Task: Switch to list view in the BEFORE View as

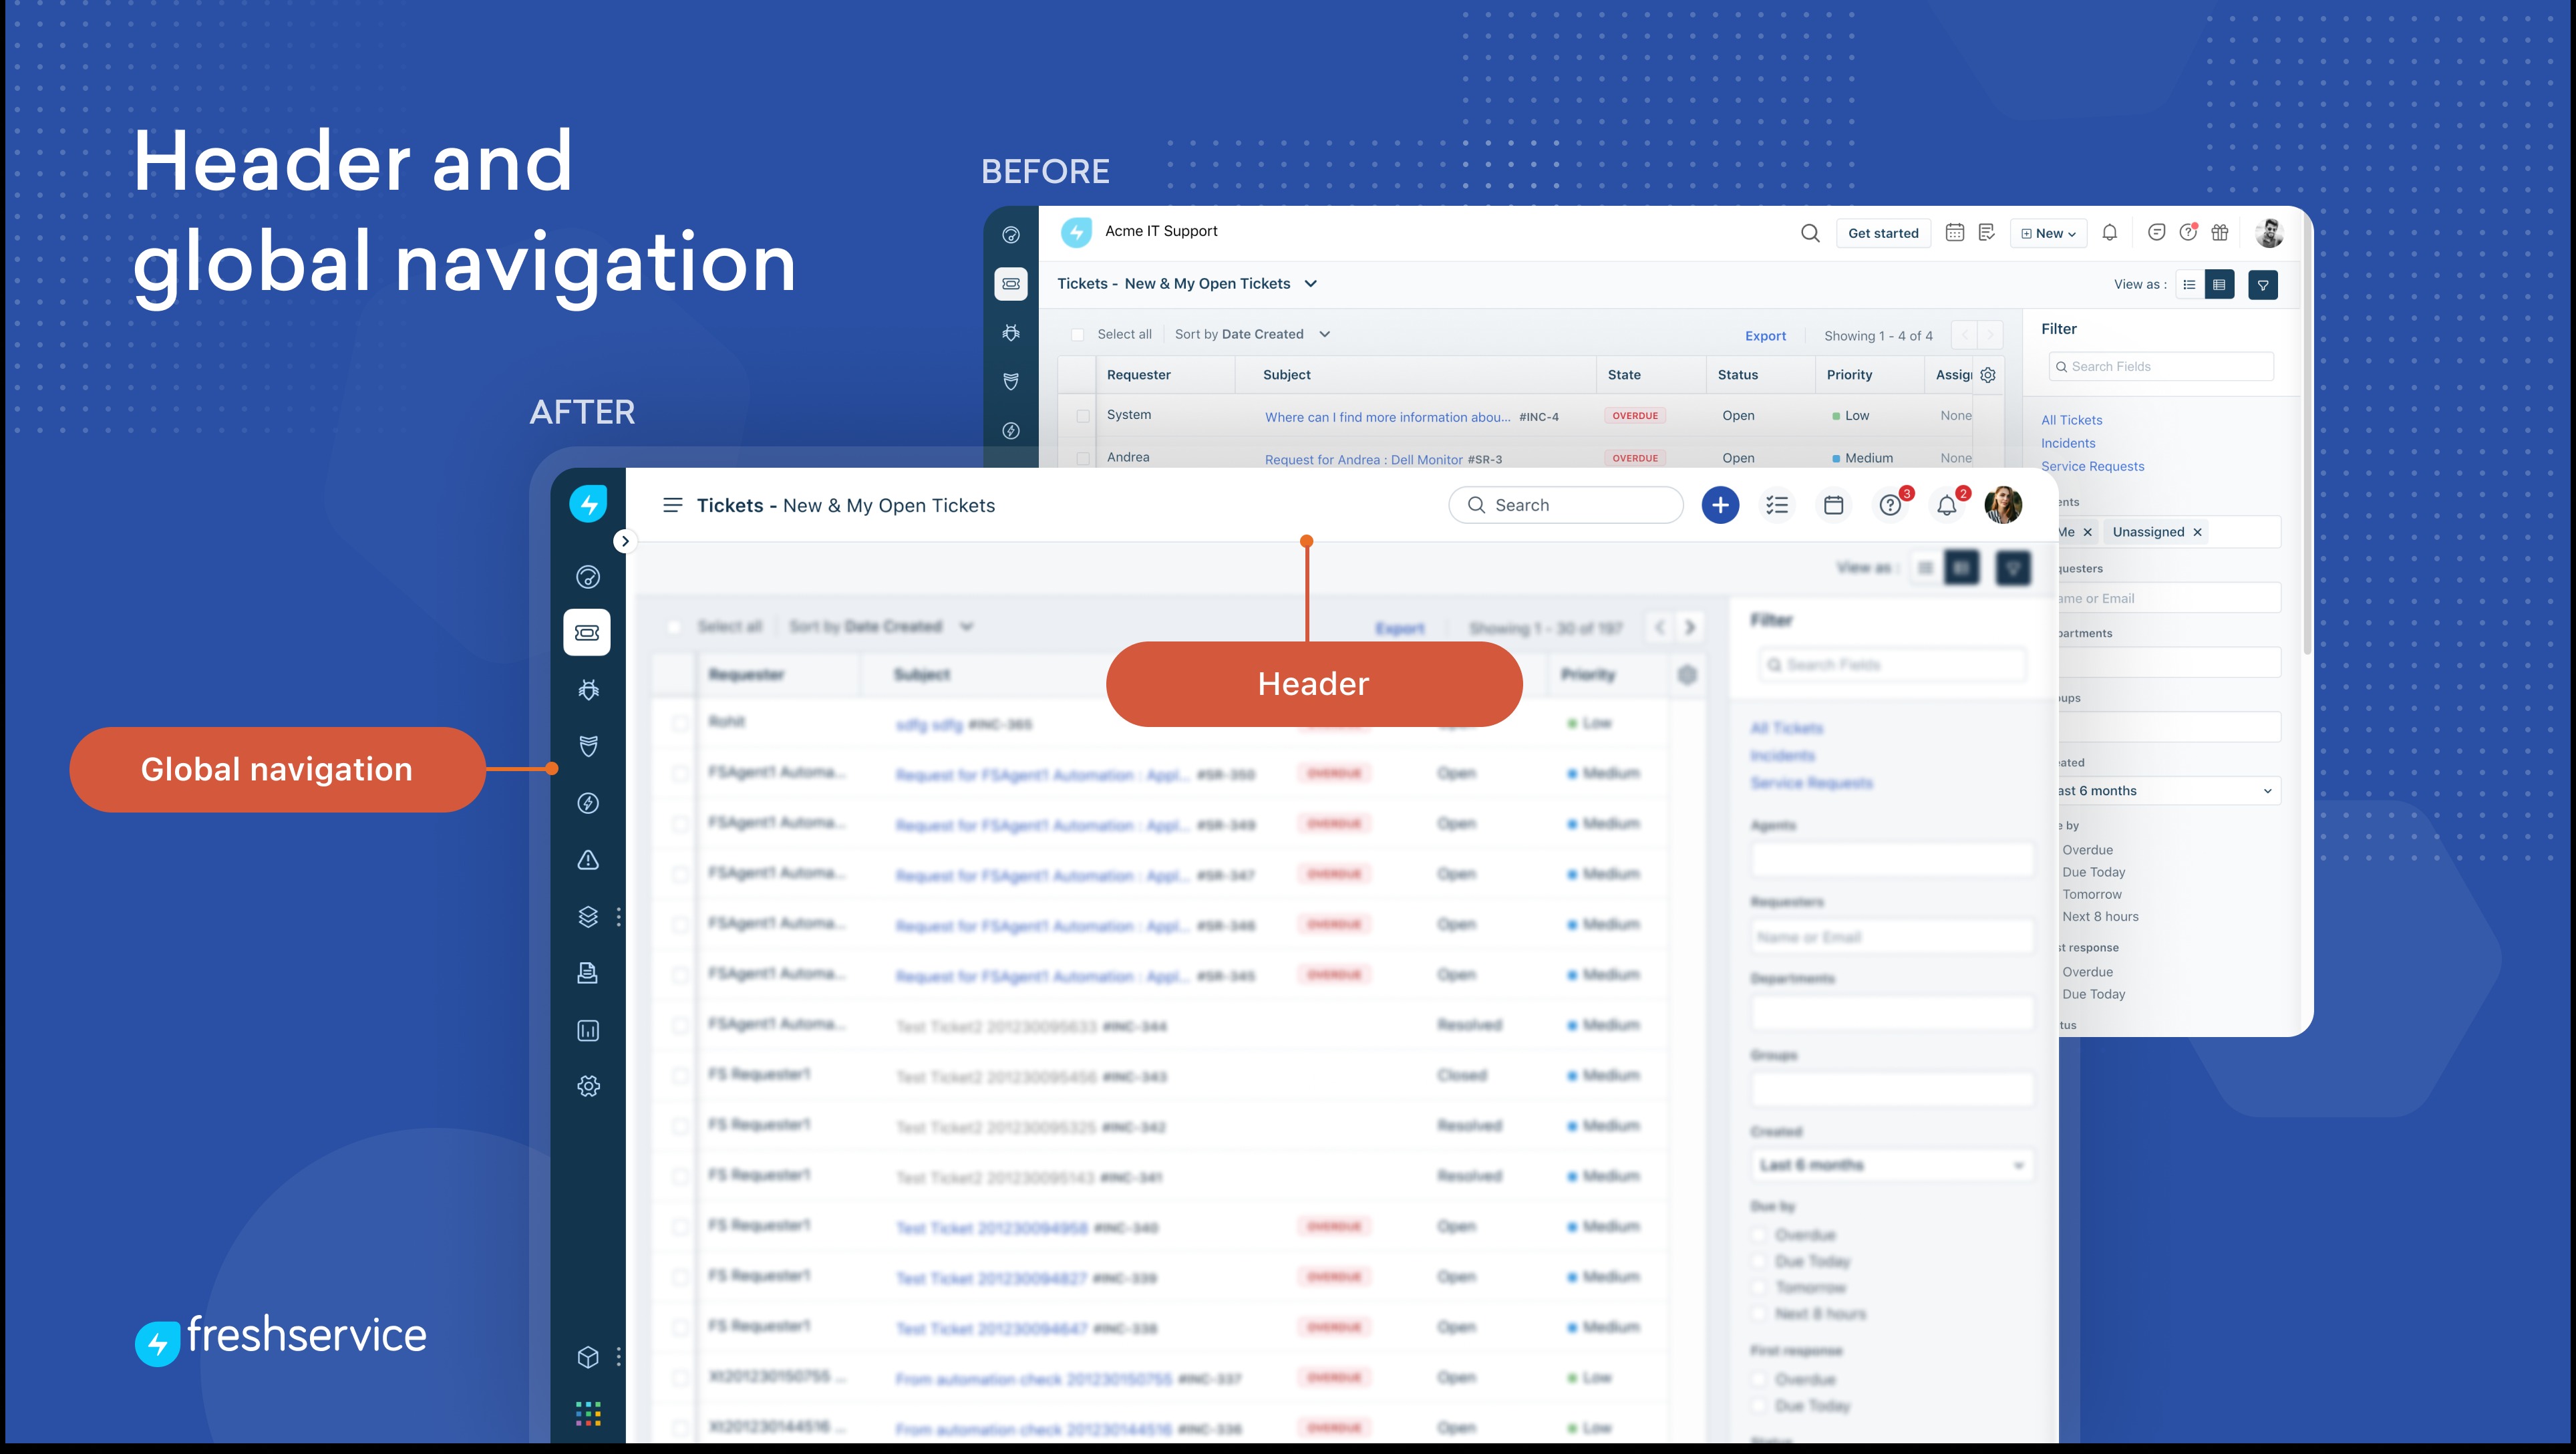Action: [x=2189, y=285]
